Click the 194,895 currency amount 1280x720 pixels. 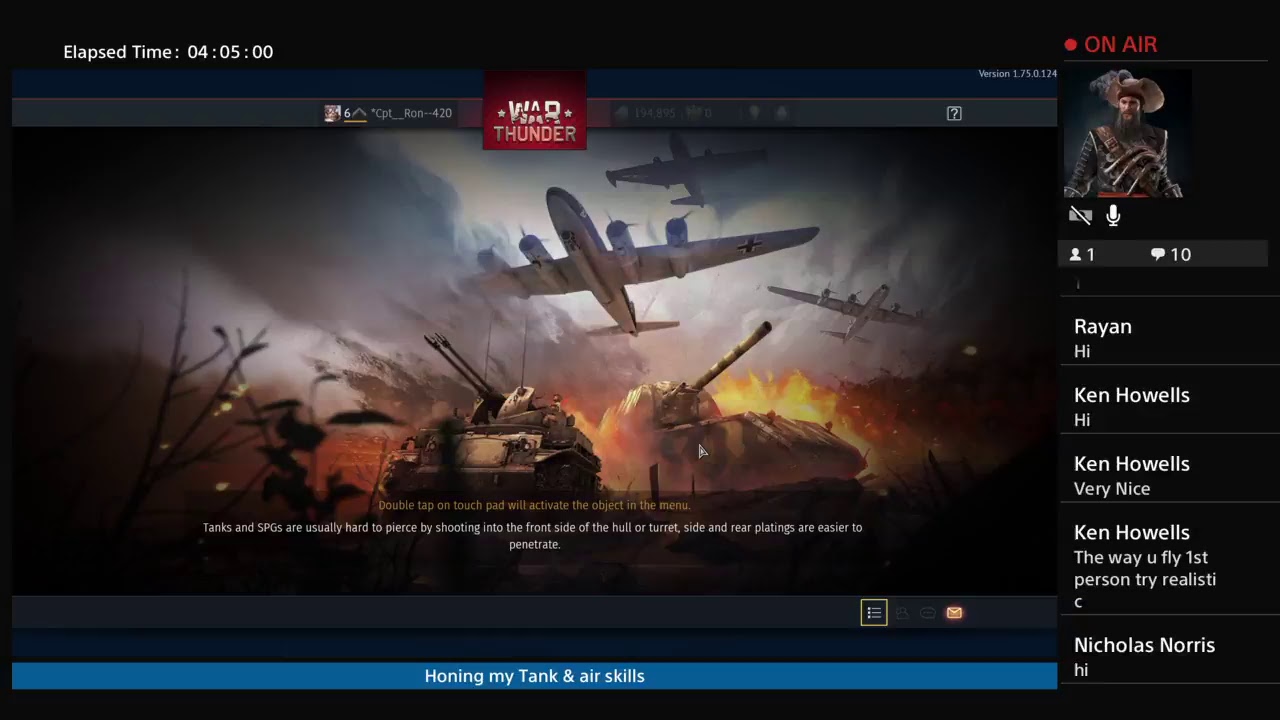pyautogui.click(x=655, y=113)
